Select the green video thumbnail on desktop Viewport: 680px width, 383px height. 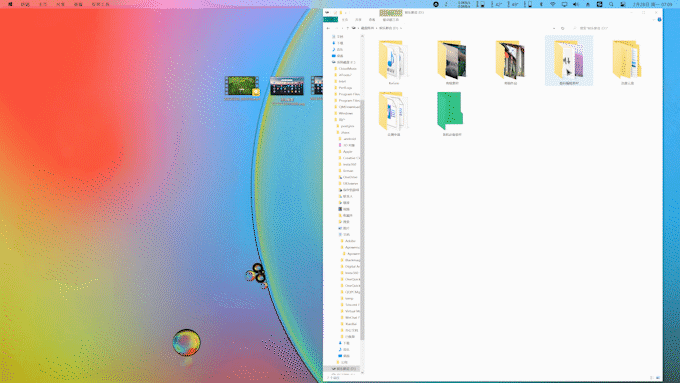(x=242, y=86)
